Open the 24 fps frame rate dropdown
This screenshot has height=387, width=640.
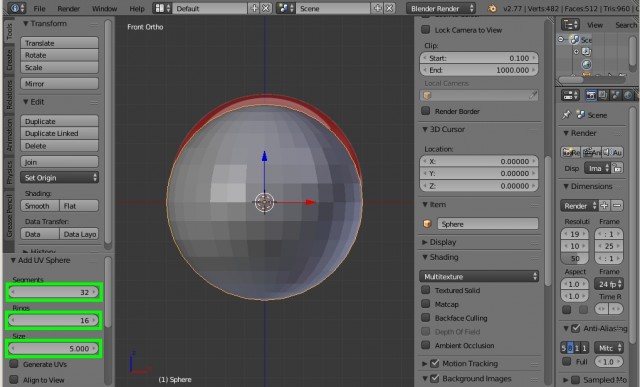[x=609, y=284]
